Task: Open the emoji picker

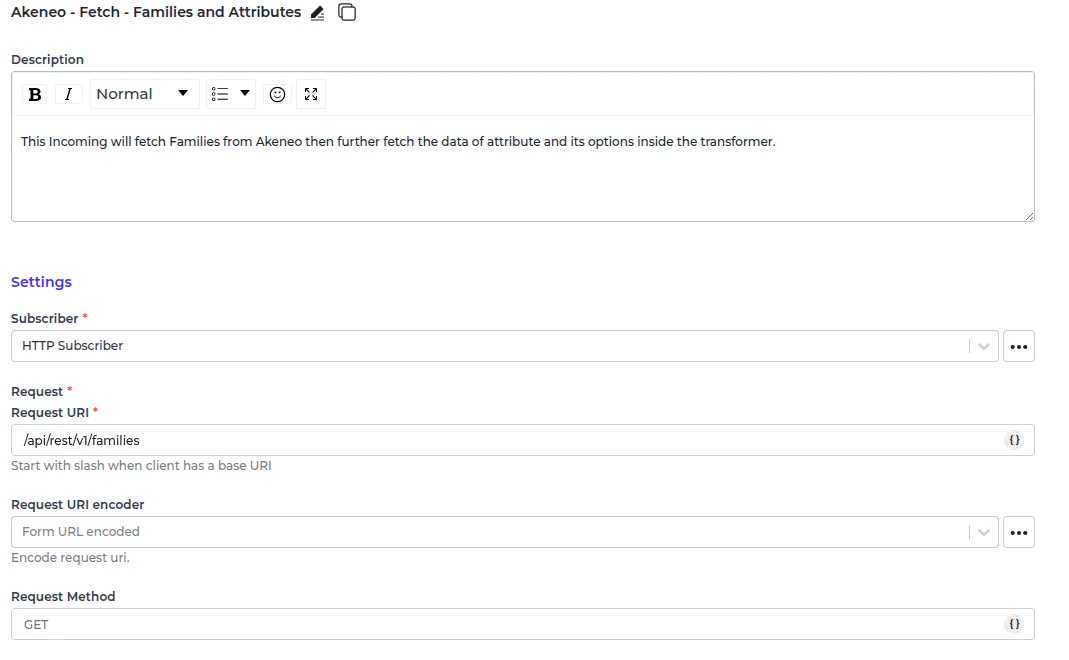Action: tap(277, 94)
